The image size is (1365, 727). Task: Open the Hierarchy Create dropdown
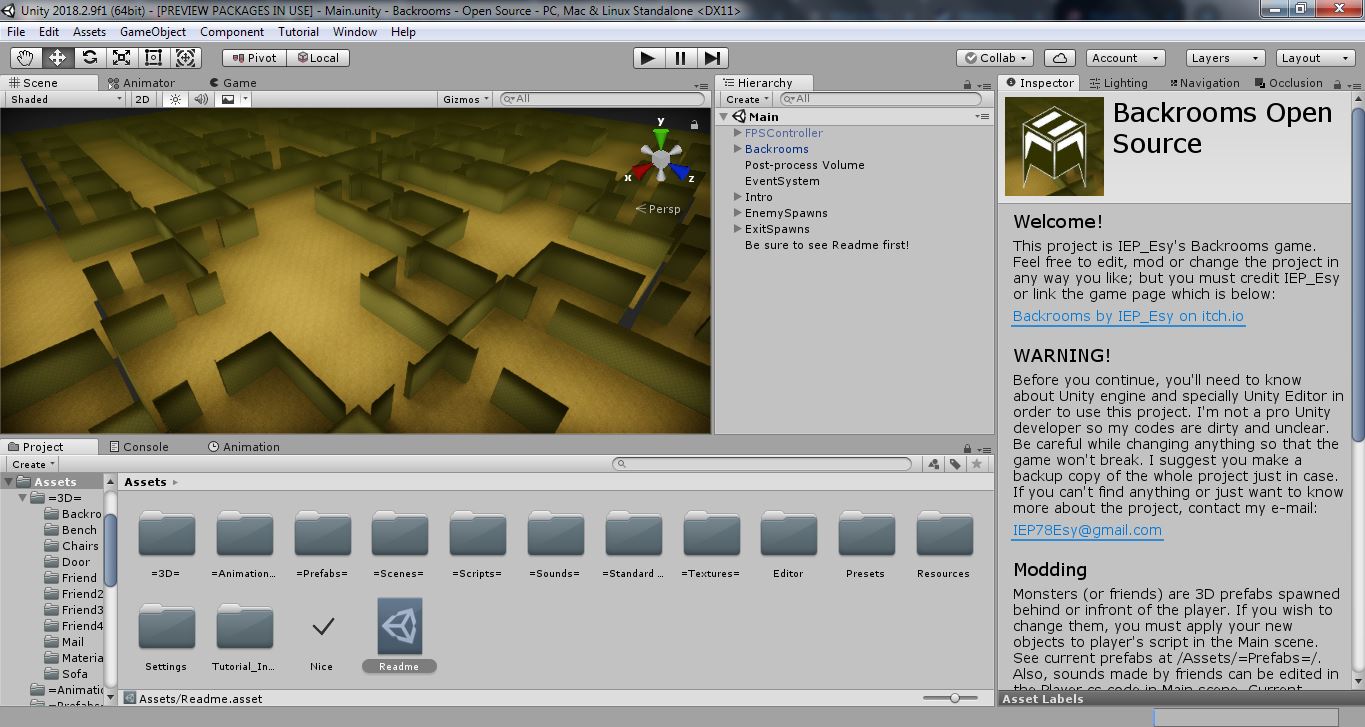[x=747, y=99]
